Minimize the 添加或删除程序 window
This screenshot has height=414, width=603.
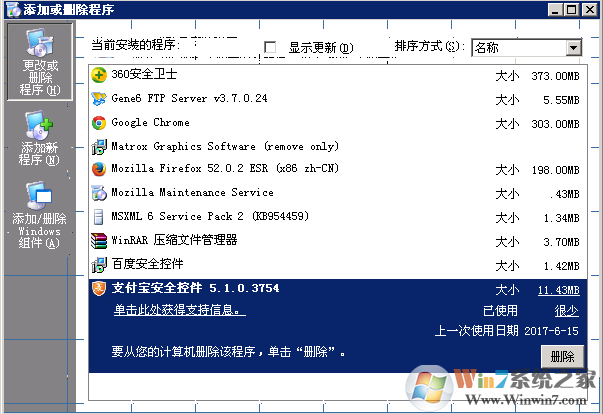coord(555,10)
